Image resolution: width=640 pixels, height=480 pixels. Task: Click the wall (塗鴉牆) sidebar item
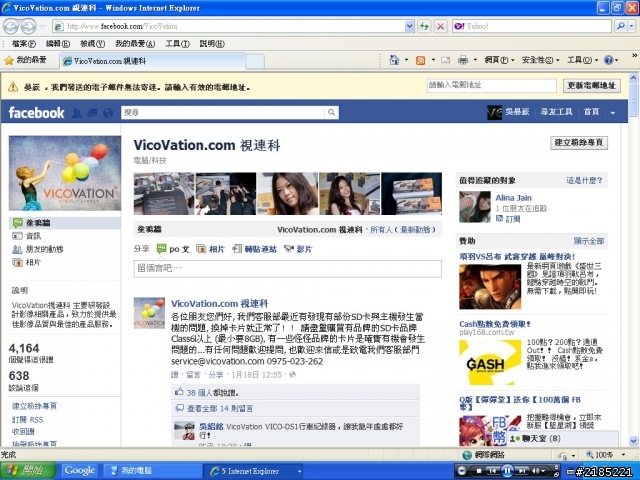64,223
